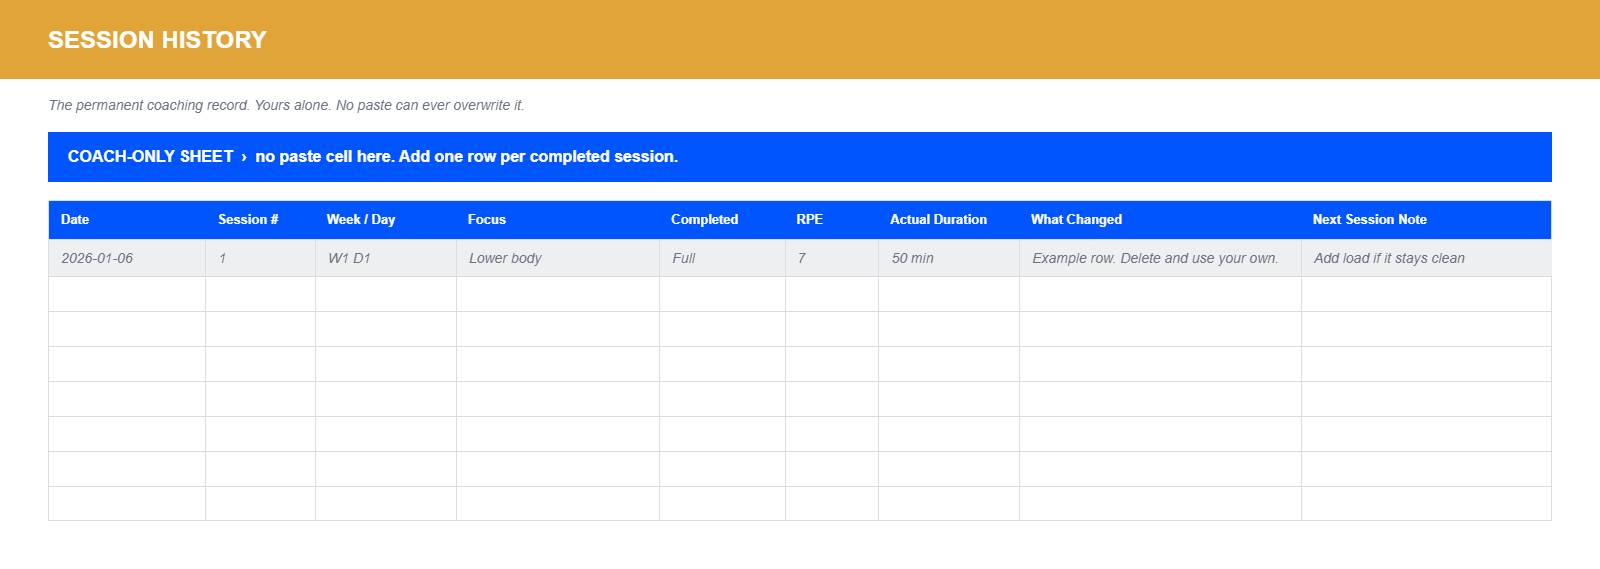The width and height of the screenshot is (1600, 569).
Task: Click the Example row. Delete cell
Action: coord(1161,258)
